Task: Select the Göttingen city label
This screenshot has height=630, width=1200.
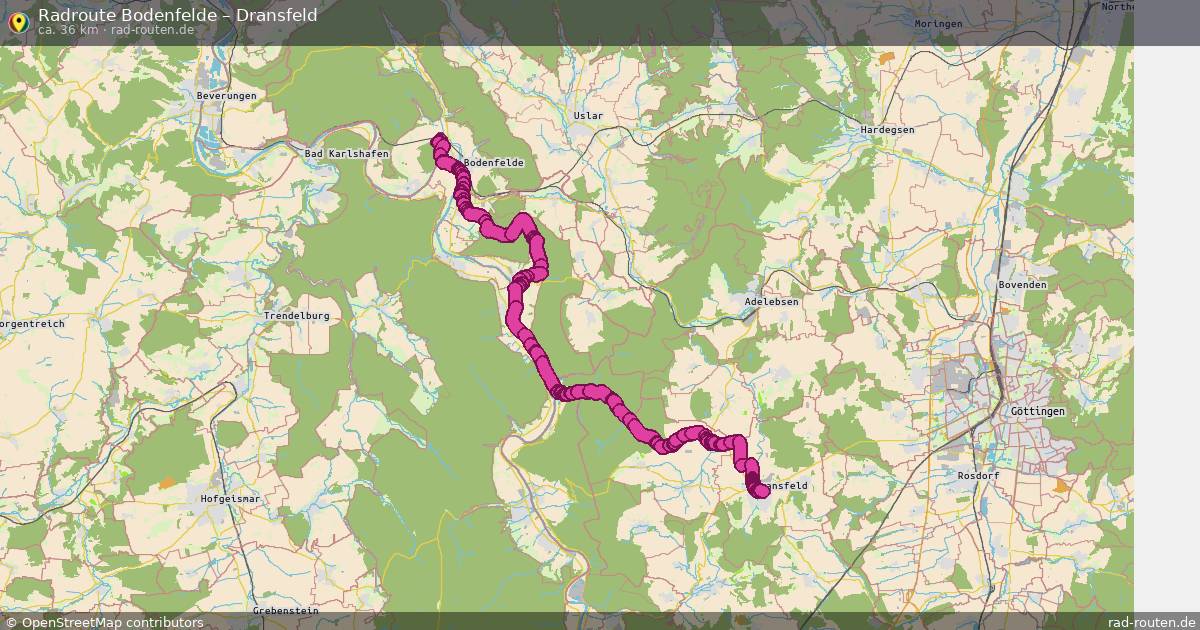Action: 1038,411
